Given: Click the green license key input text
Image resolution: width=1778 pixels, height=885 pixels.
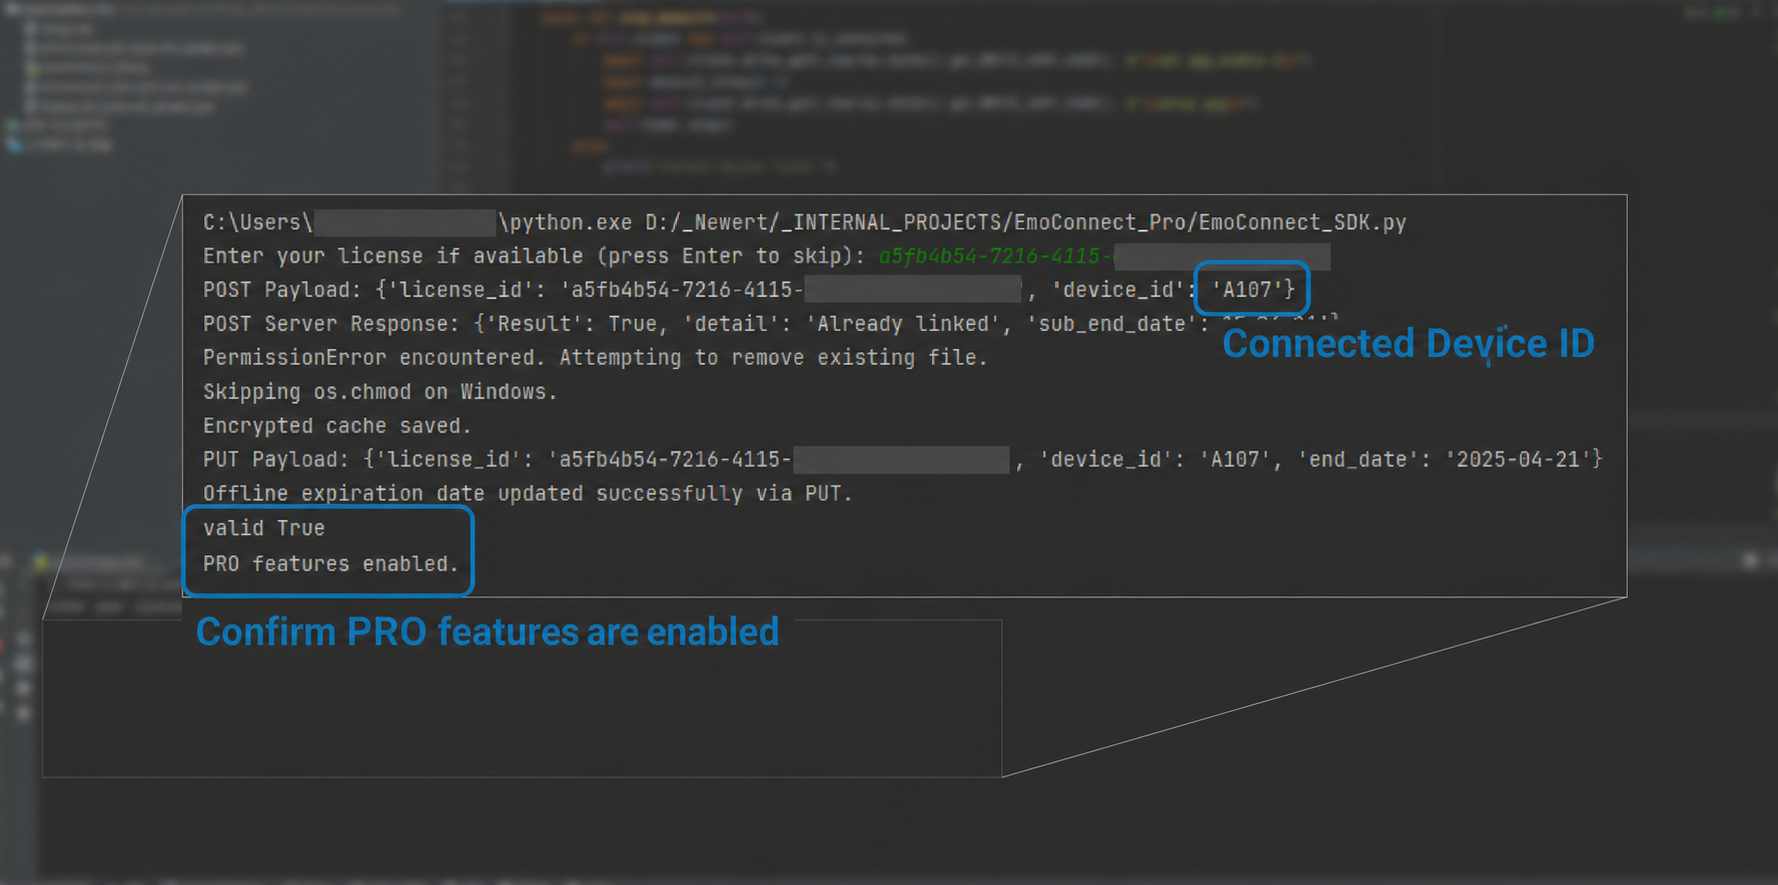Looking at the screenshot, I should [x=996, y=256].
